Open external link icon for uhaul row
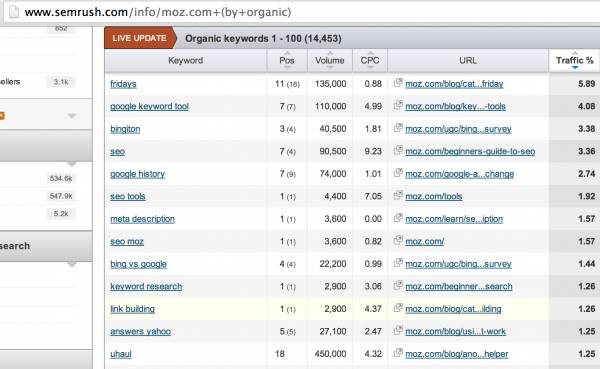 (x=398, y=353)
